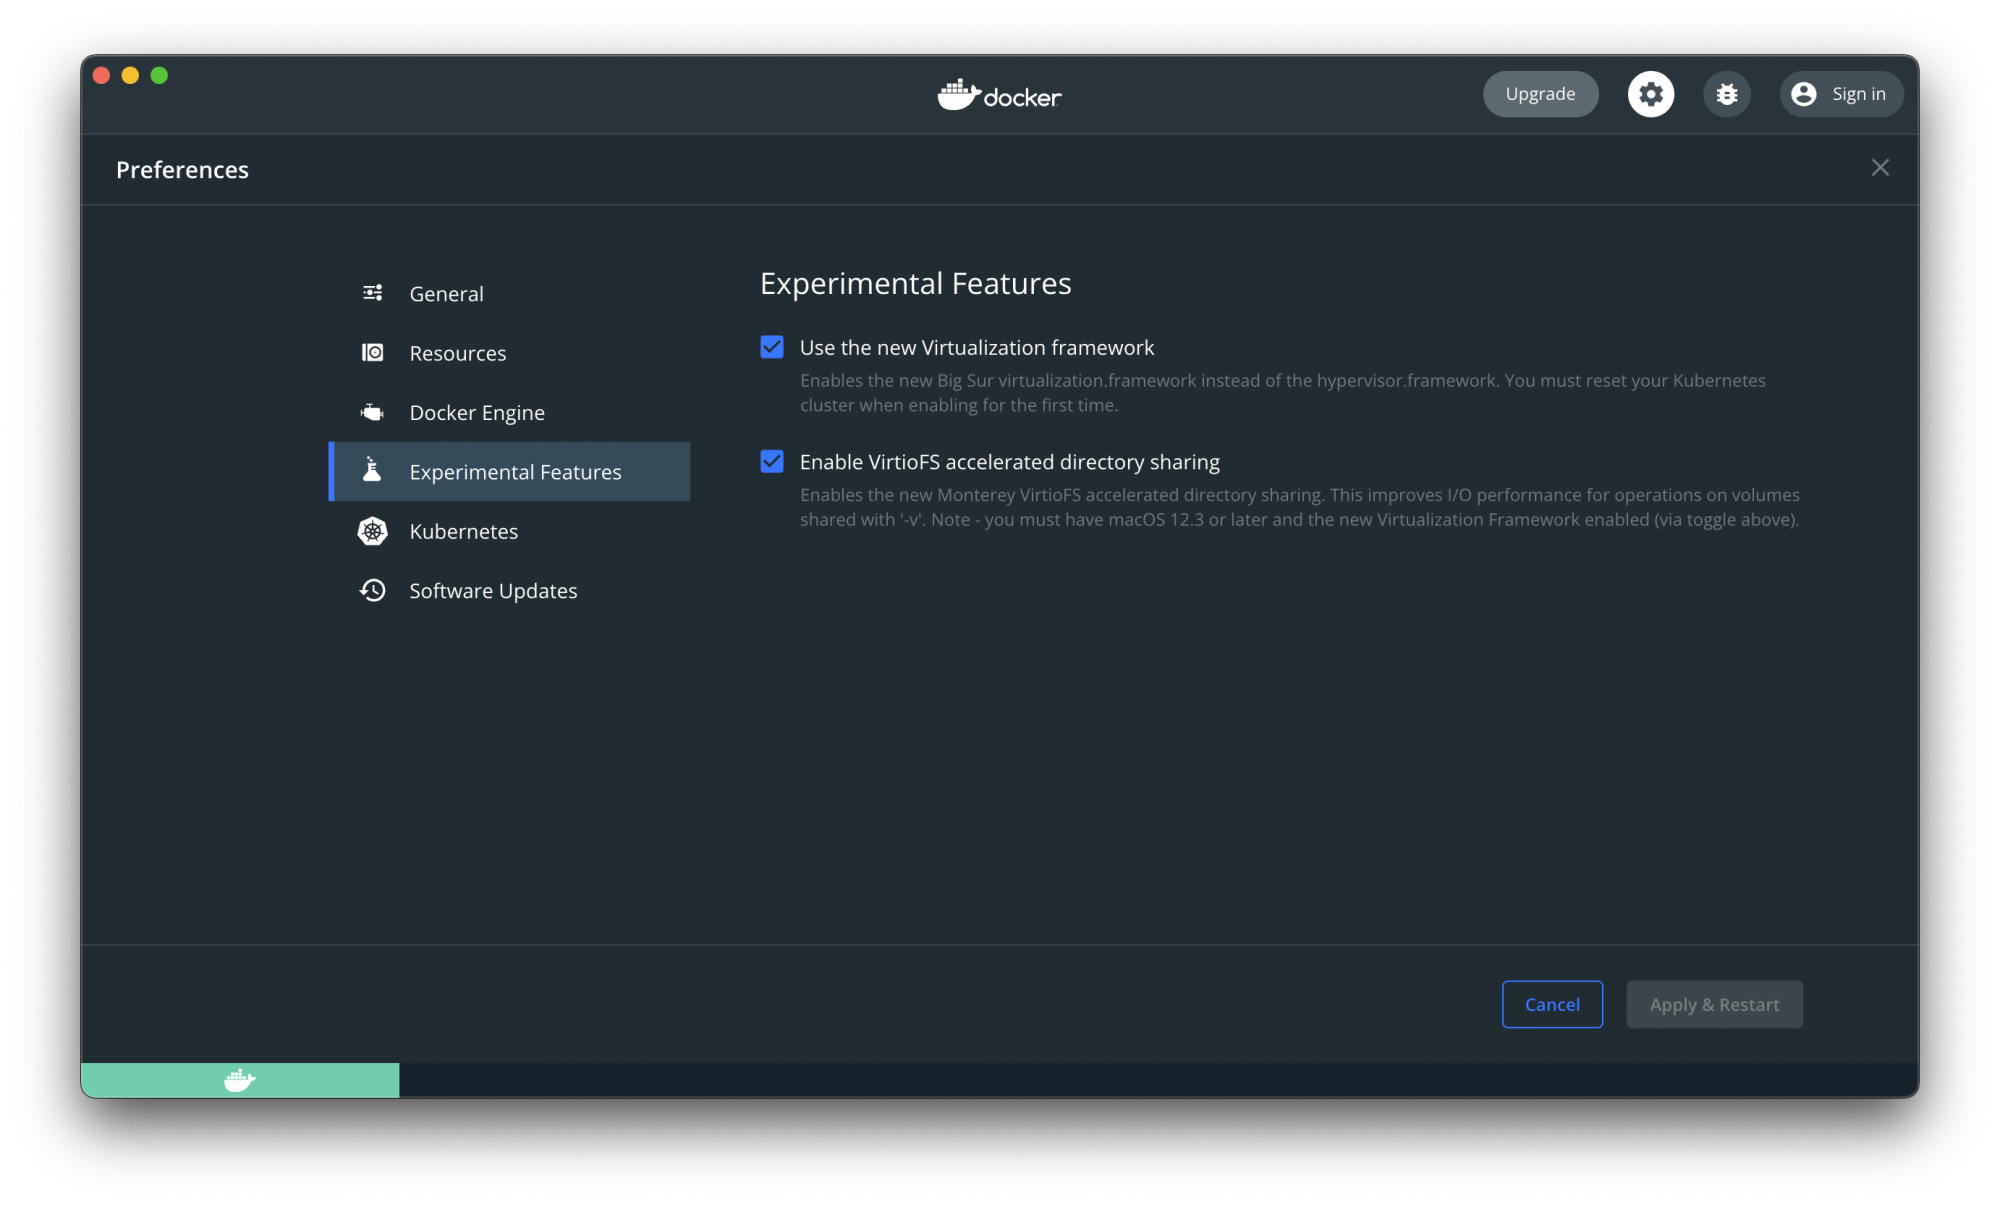Close the Preferences panel with X
This screenshot has height=1205, width=2000.
click(1880, 168)
